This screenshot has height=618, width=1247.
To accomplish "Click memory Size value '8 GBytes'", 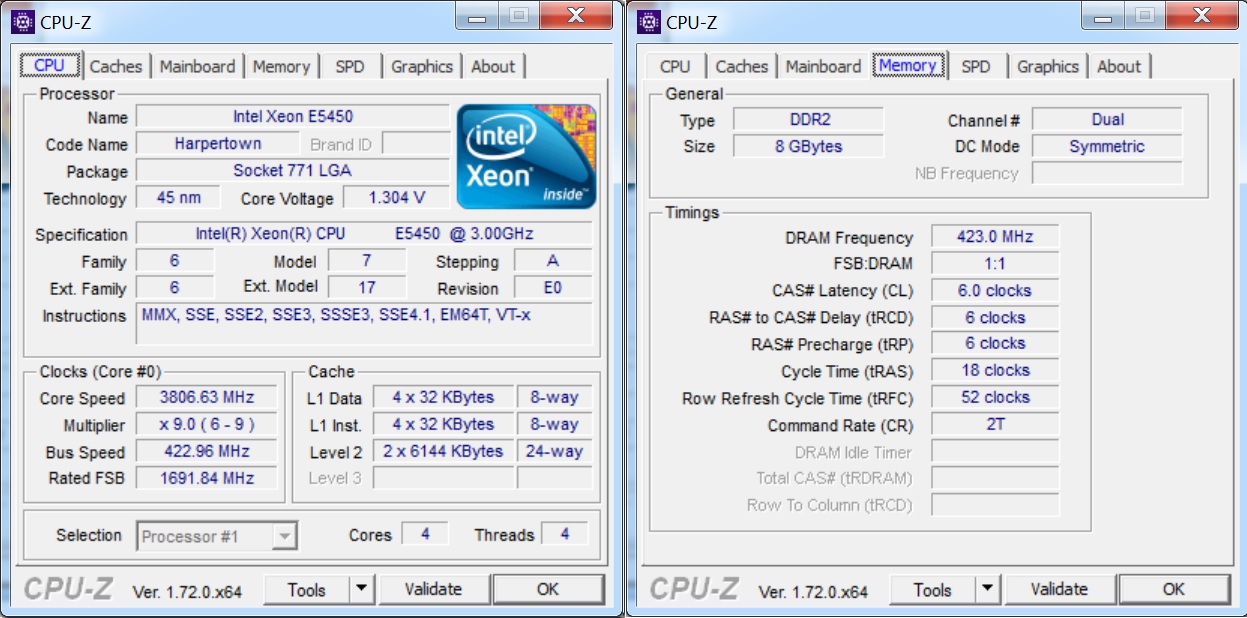I will point(809,146).
